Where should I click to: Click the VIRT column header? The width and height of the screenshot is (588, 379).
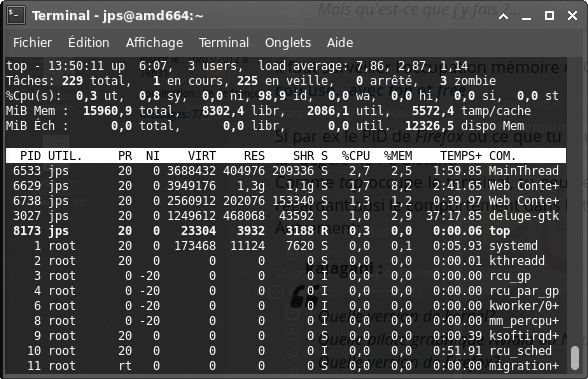[x=202, y=156]
